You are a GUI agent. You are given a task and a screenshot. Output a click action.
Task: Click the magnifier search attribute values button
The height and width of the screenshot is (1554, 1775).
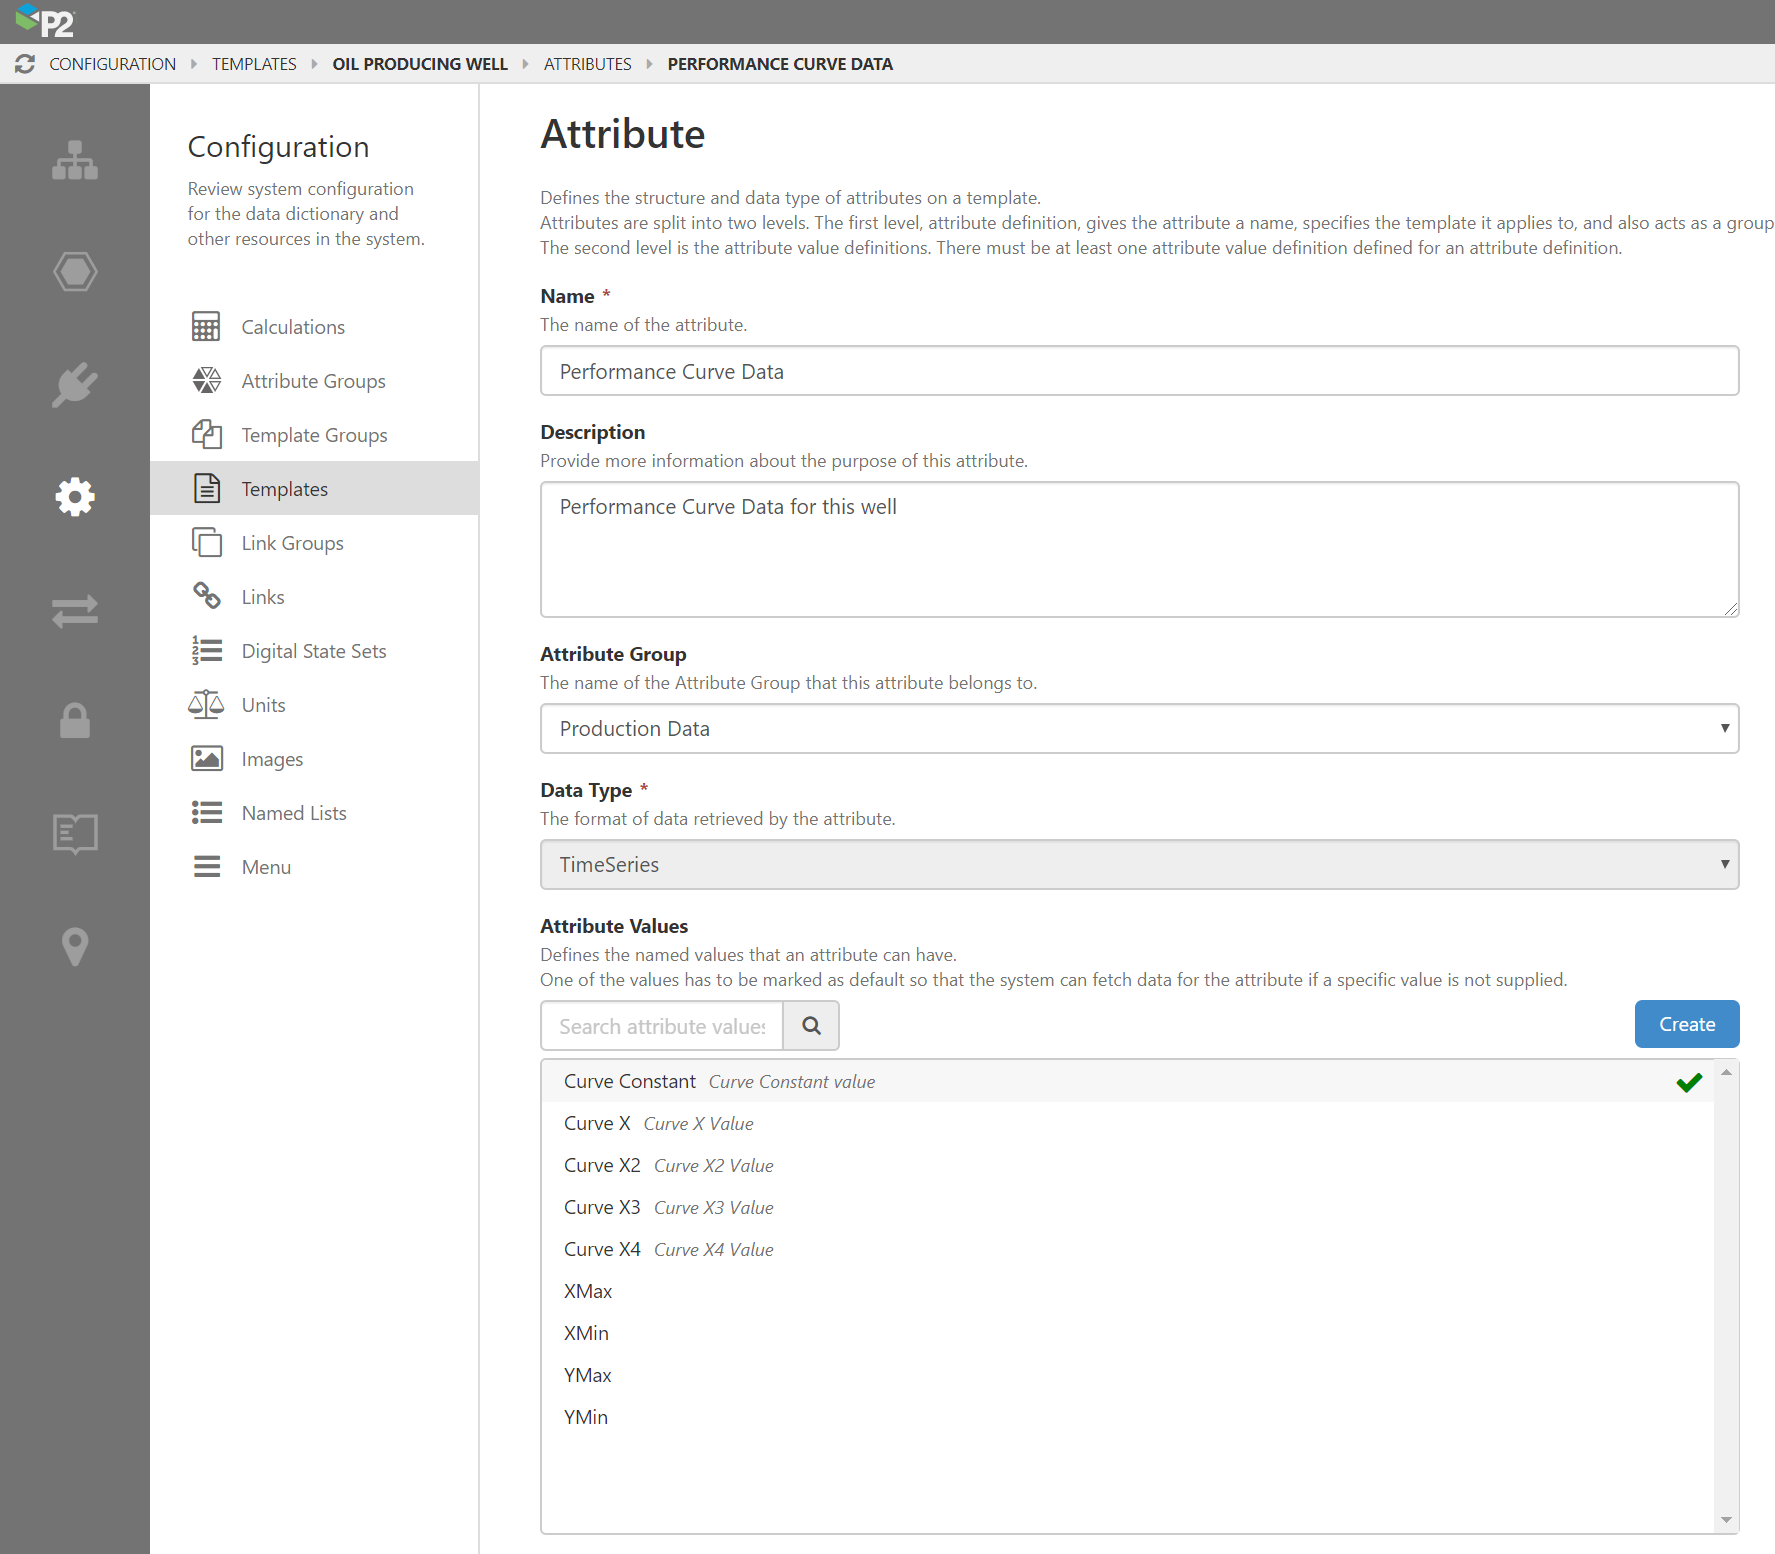click(x=811, y=1026)
